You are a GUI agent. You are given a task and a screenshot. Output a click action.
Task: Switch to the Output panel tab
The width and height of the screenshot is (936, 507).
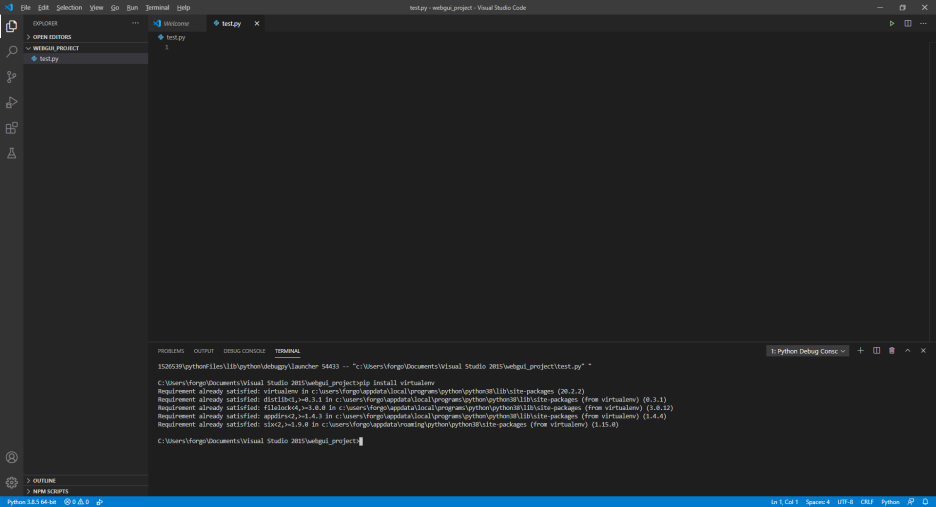pyautogui.click(x=204, y=351)
